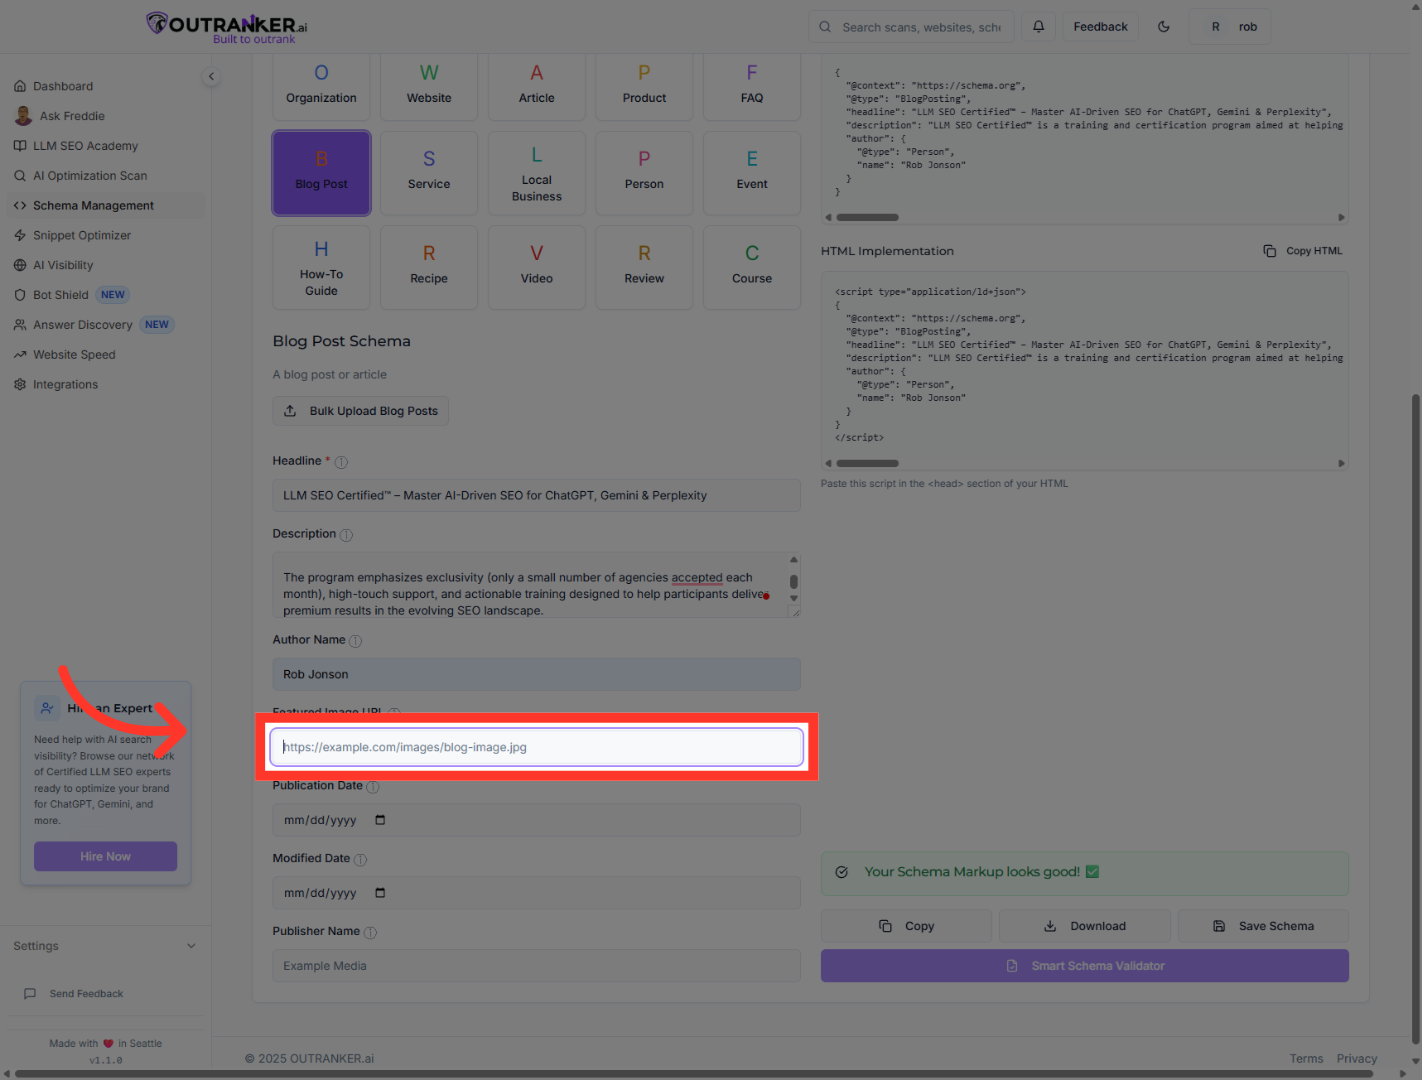This screenshot has height=1080, width=1422.
Task: Click the Publisher Name input field
Action: (537, 966)
